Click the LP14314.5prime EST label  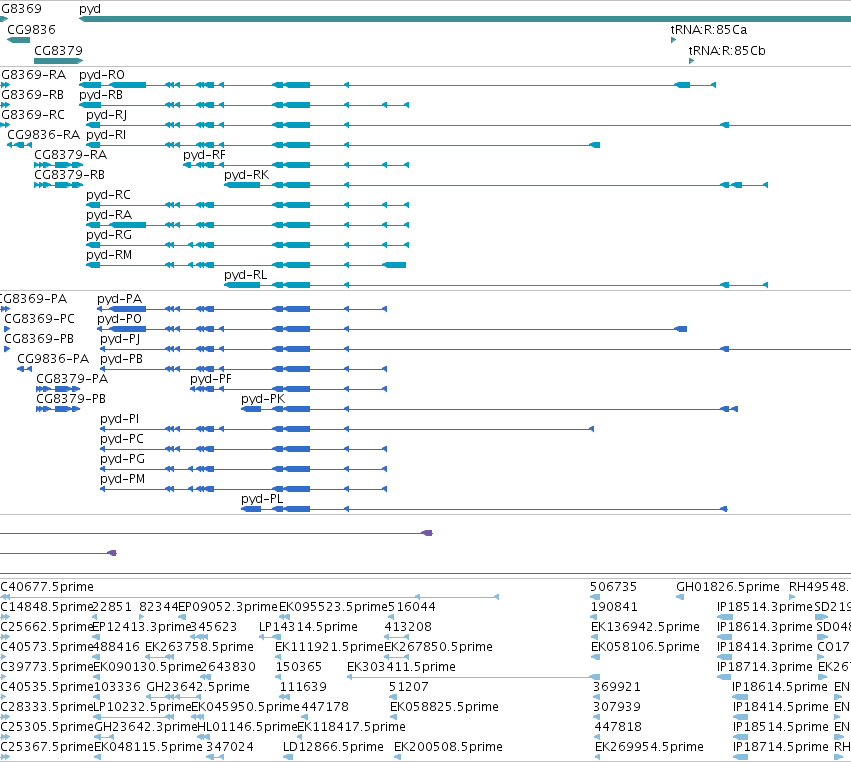308,627
